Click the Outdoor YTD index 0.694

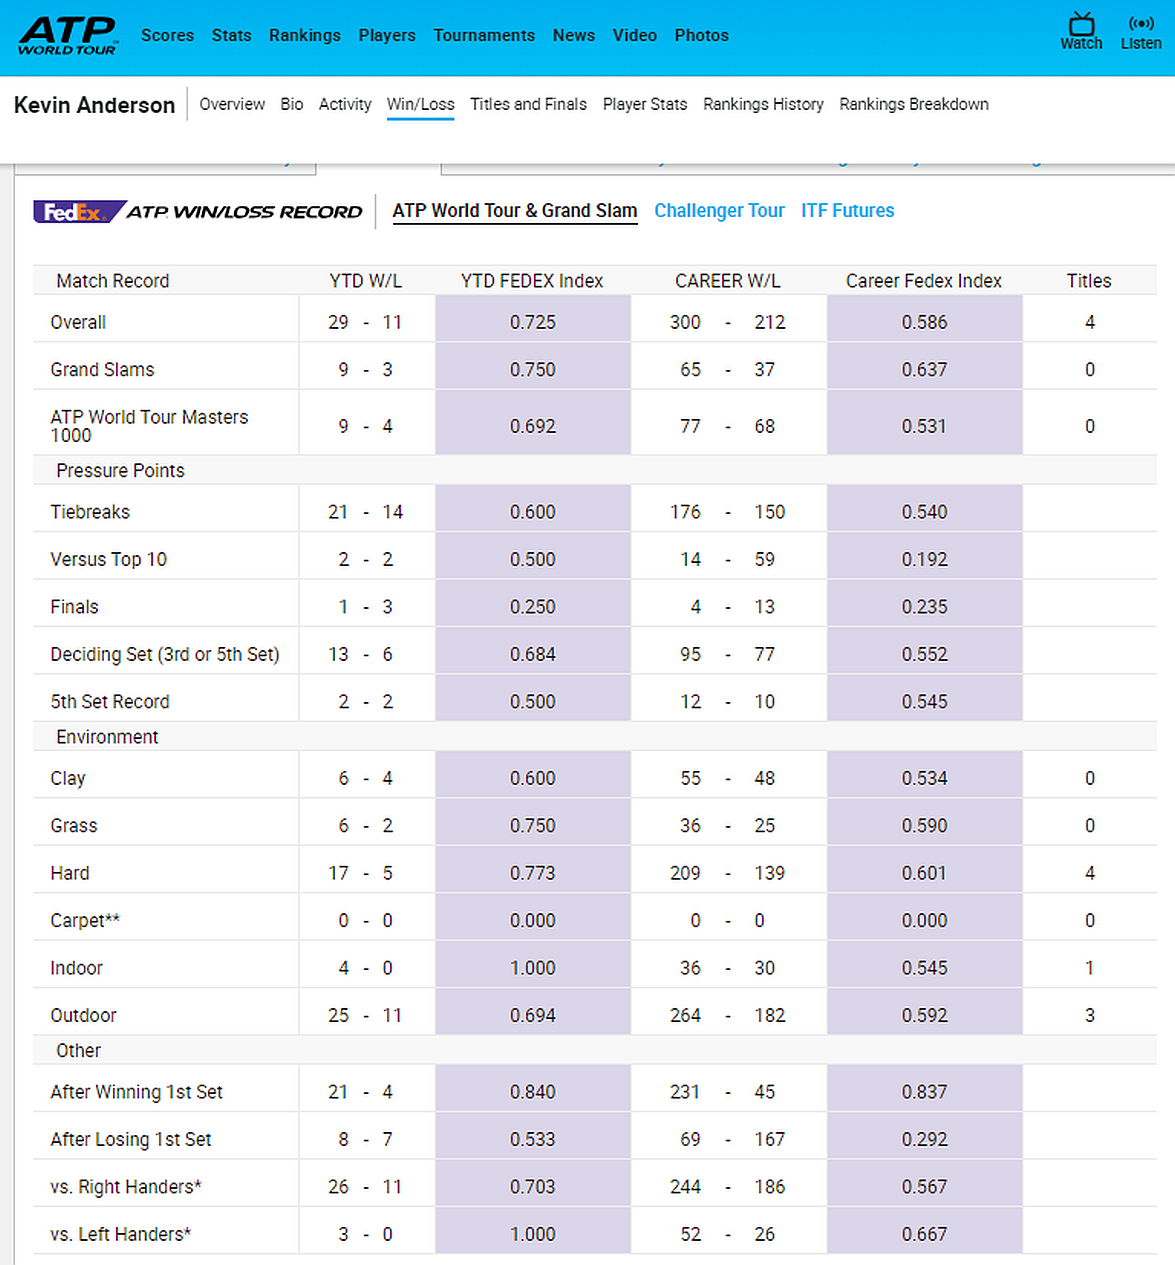click(x=533, y=1015)
